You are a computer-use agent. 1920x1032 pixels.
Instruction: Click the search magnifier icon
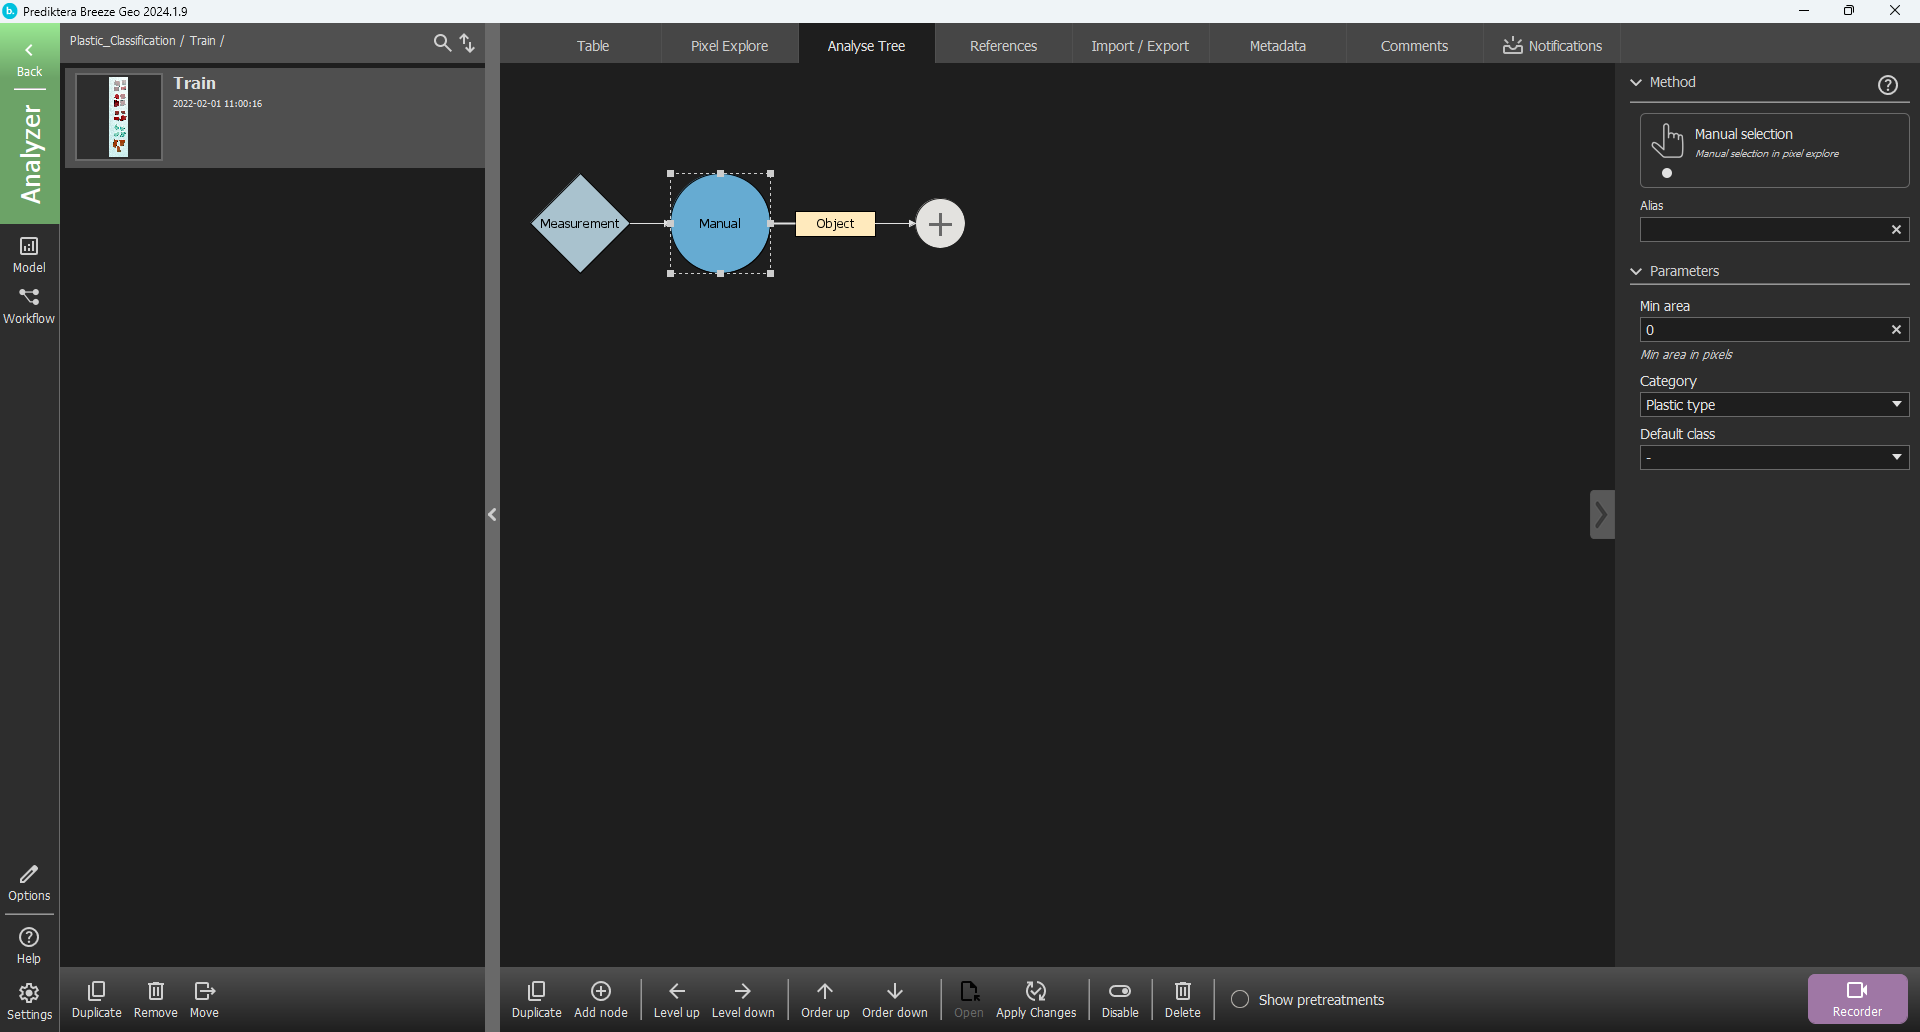tap(441, 42)
